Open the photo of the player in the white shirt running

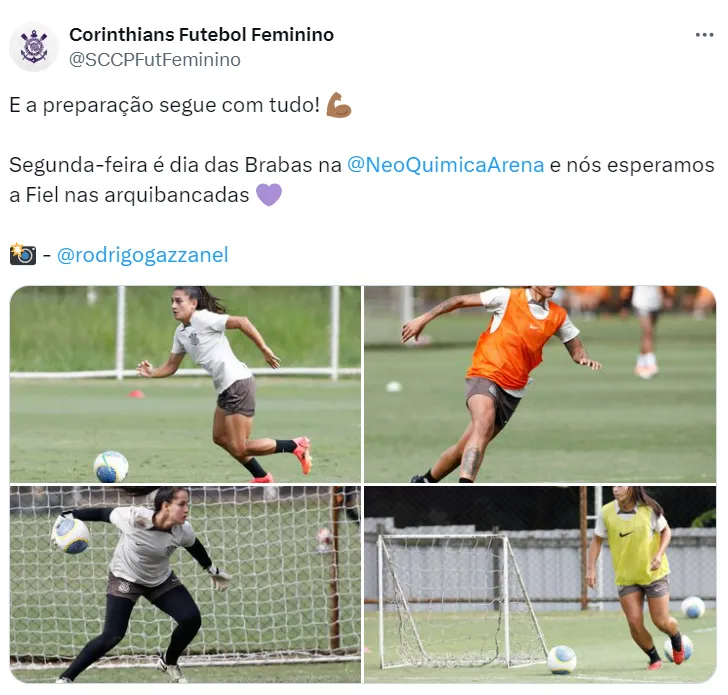pos(185,384)
